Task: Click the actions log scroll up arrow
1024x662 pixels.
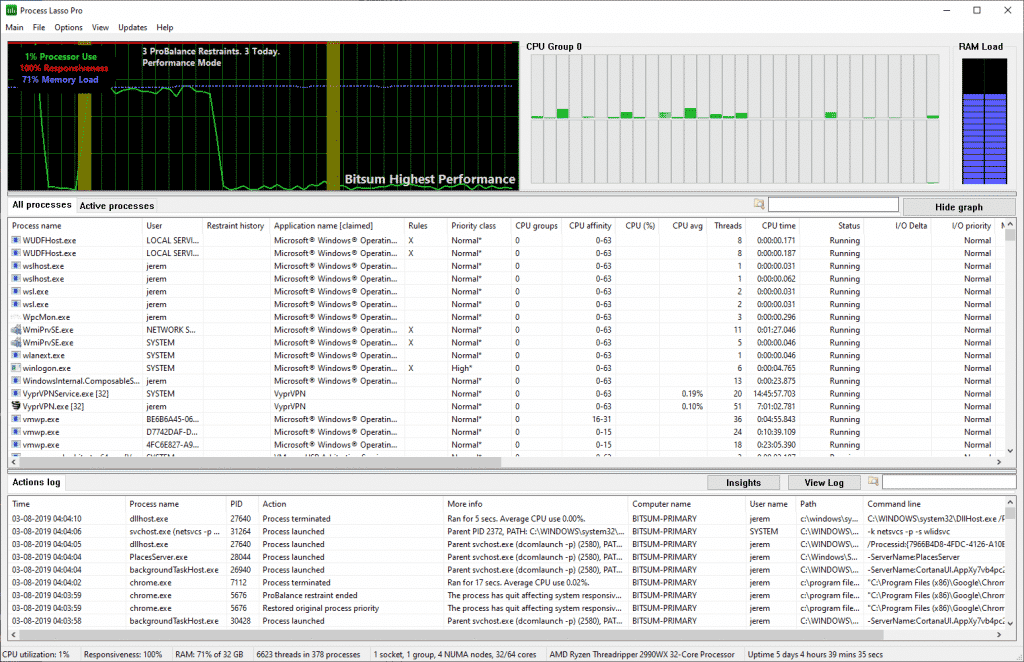Action: (1010, 502)
